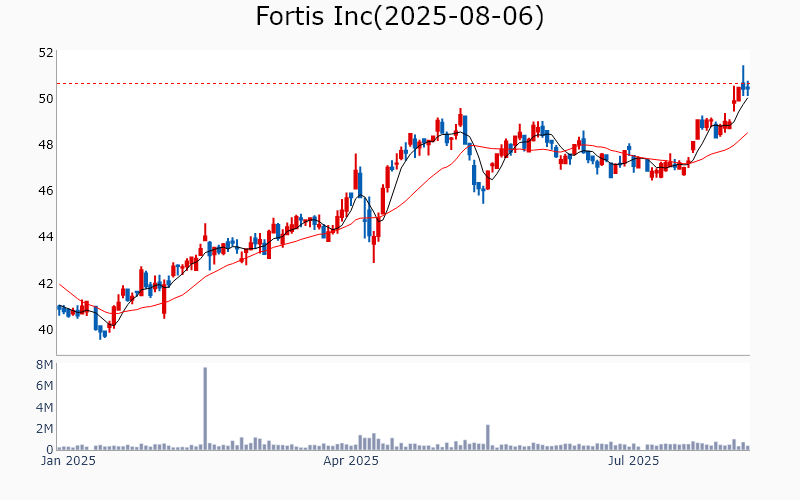Viewport: 800px width, 500px height.
Task: Click the 40 price axis label
Action: click(x=46, y=329)
